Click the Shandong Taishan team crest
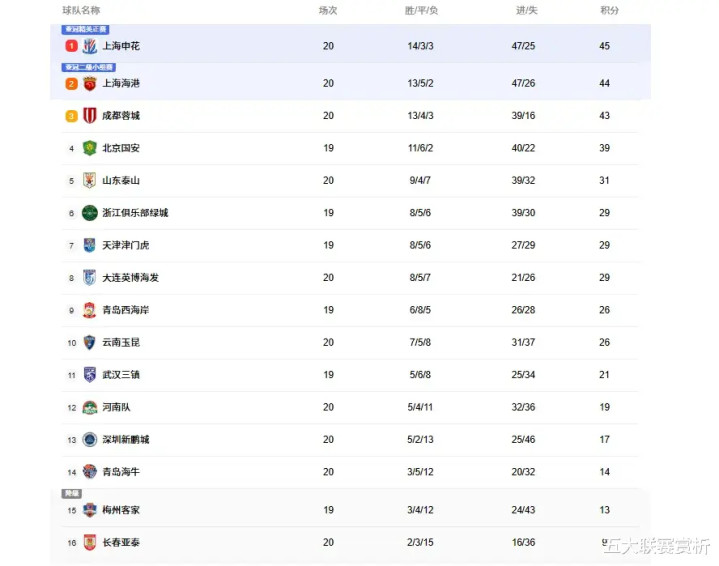Viewport: 719px width, 566px height. coord(89,180)
